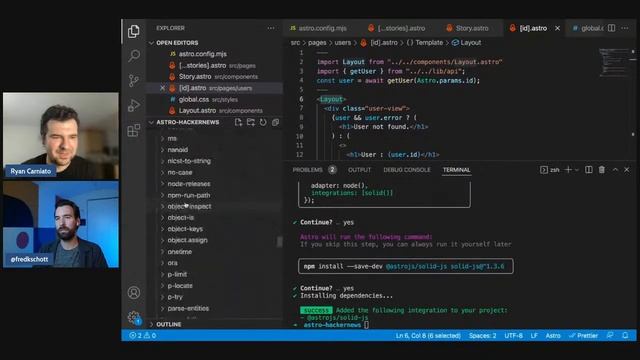Open errors and warnings status item
The width and height of the screenshot is (640, 360).
pos(142,336)
